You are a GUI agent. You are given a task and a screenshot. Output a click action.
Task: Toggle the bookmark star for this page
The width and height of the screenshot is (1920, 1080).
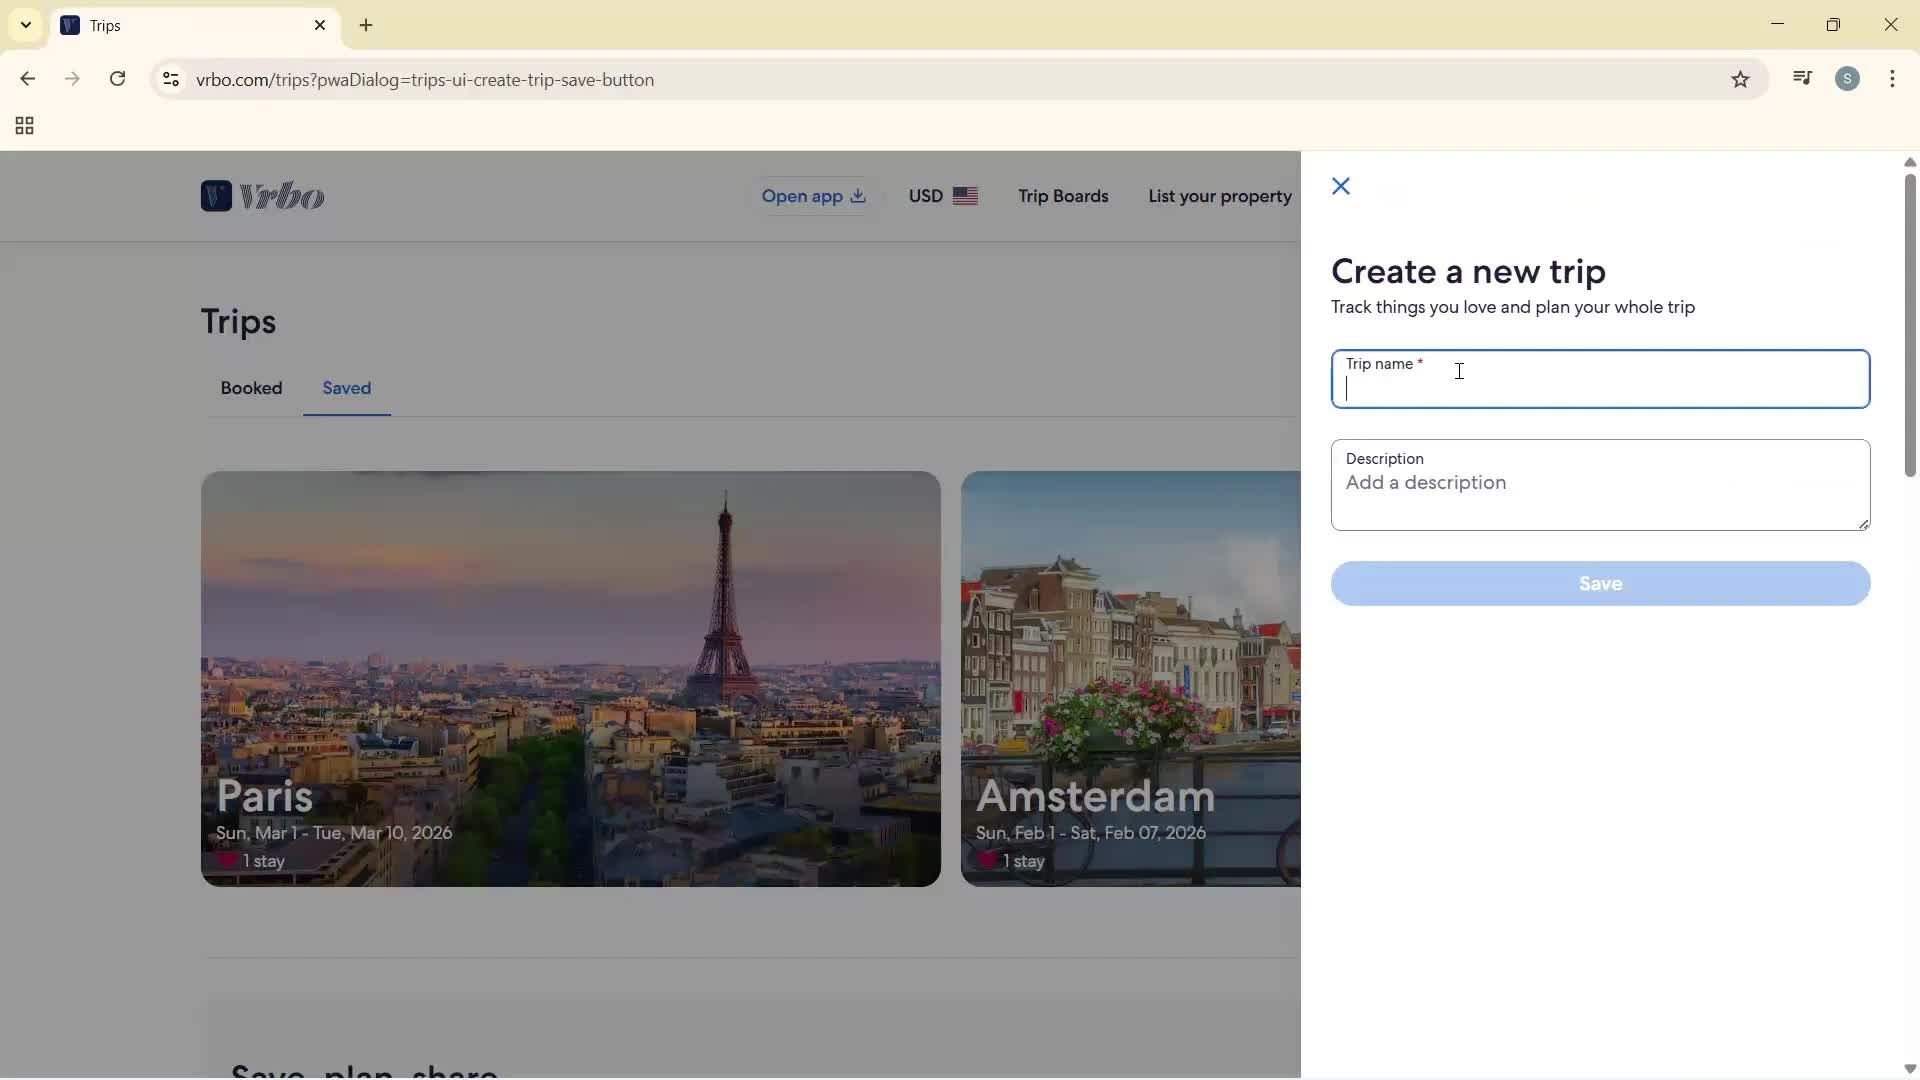[x=1741, y=79]
